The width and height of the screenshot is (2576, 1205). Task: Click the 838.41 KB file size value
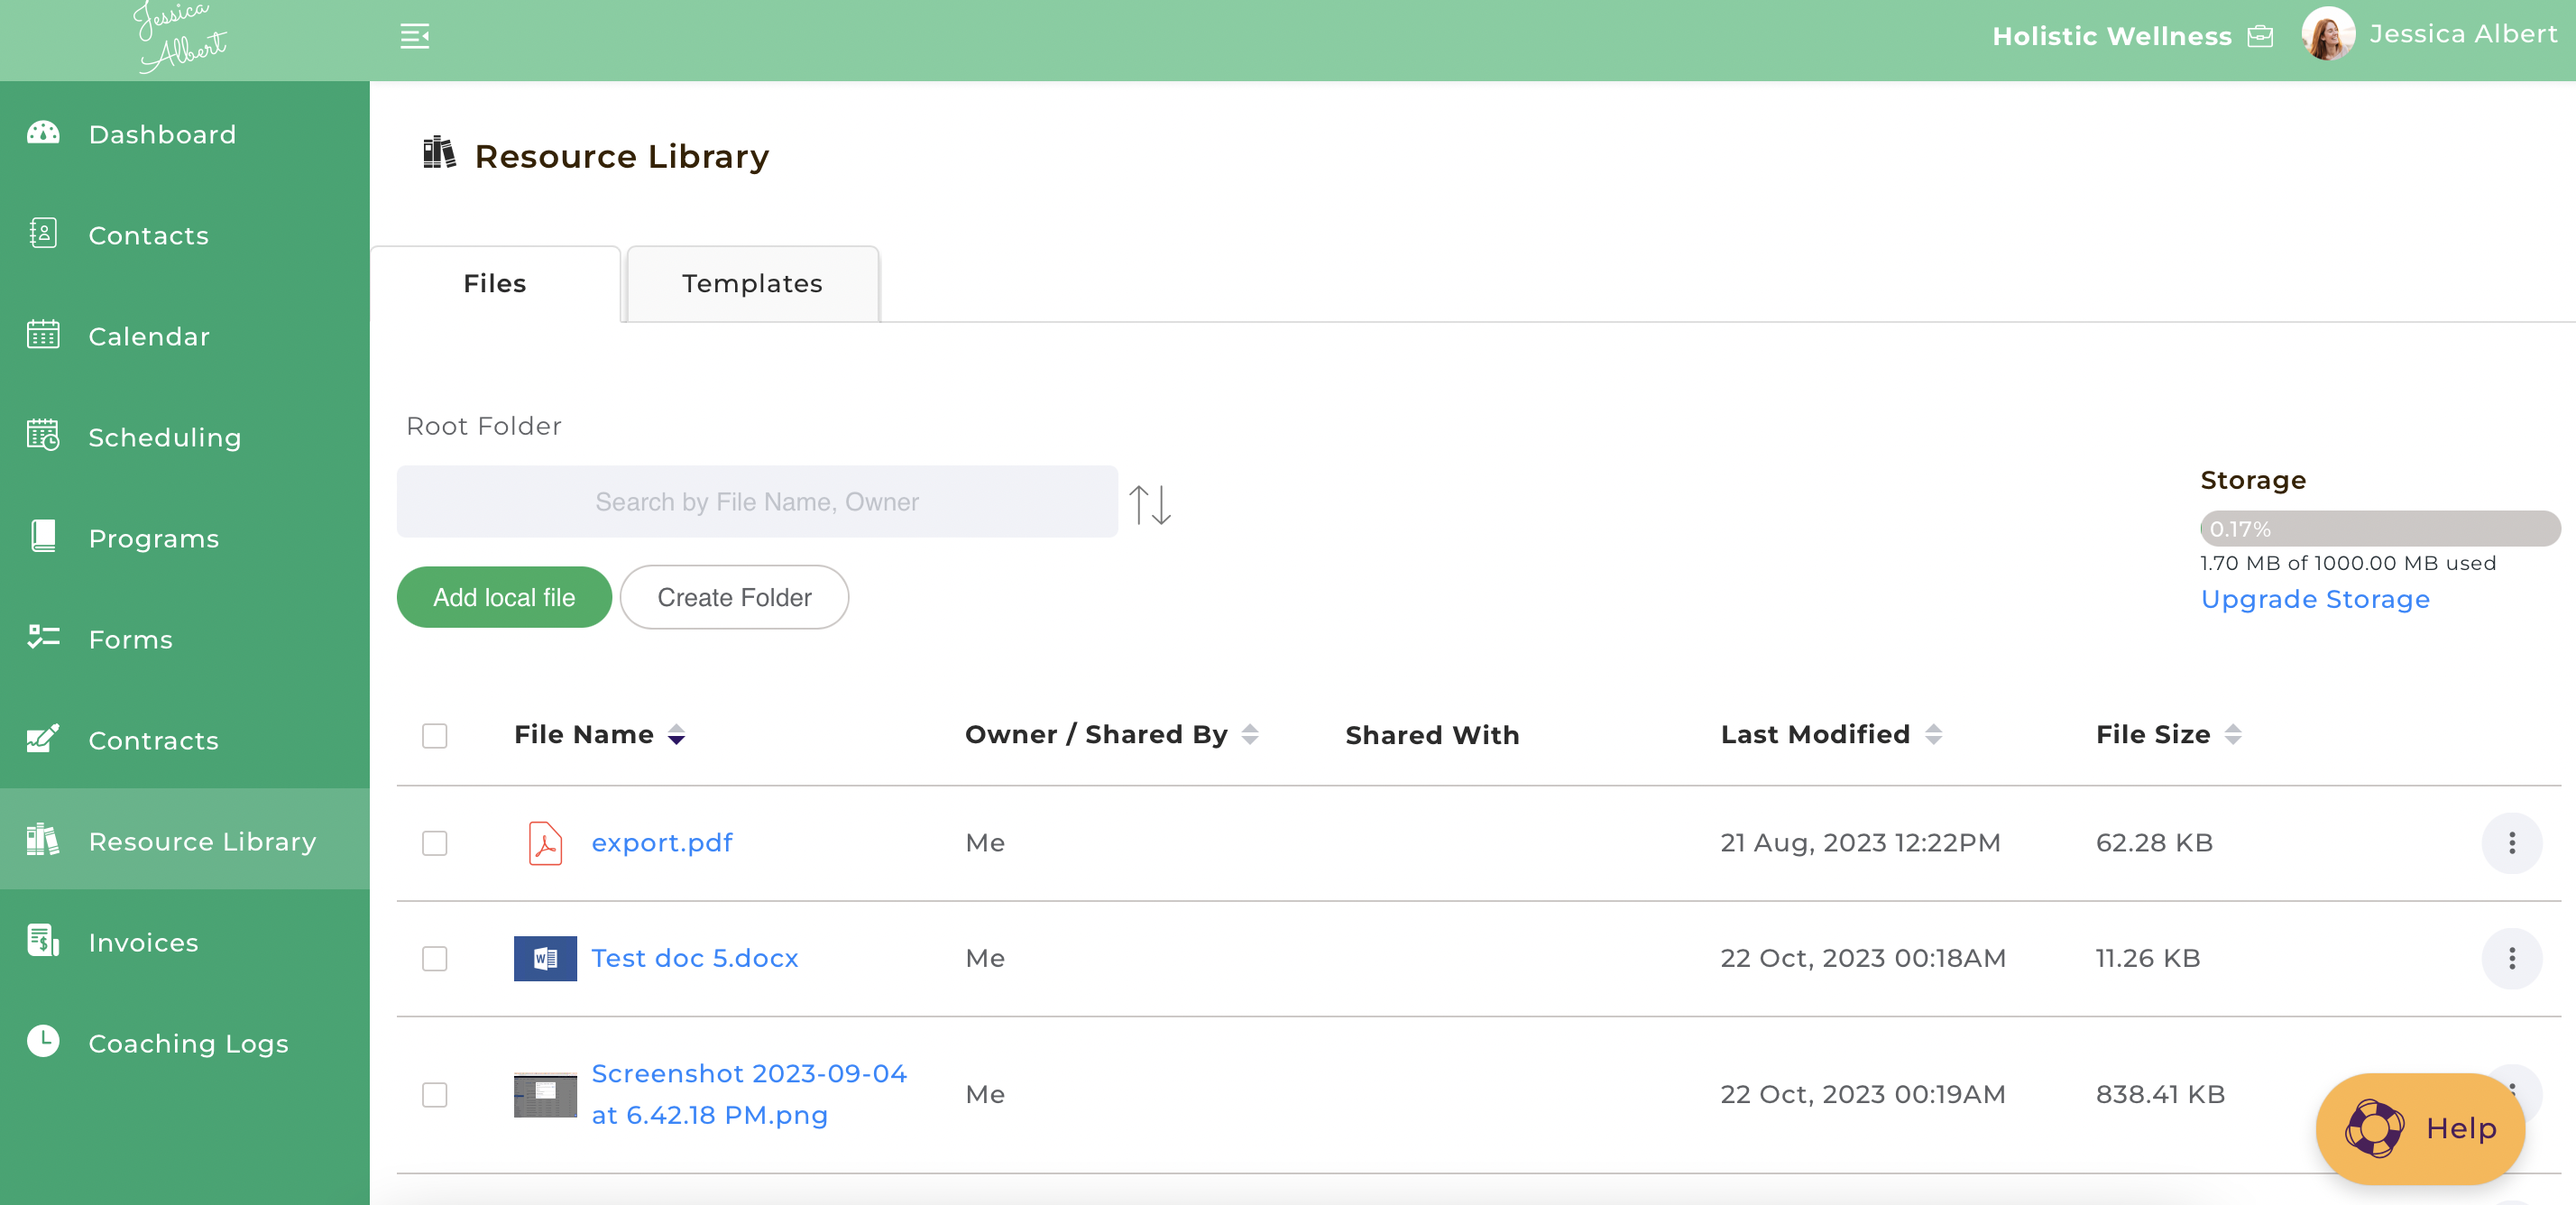[2160, 1094]
